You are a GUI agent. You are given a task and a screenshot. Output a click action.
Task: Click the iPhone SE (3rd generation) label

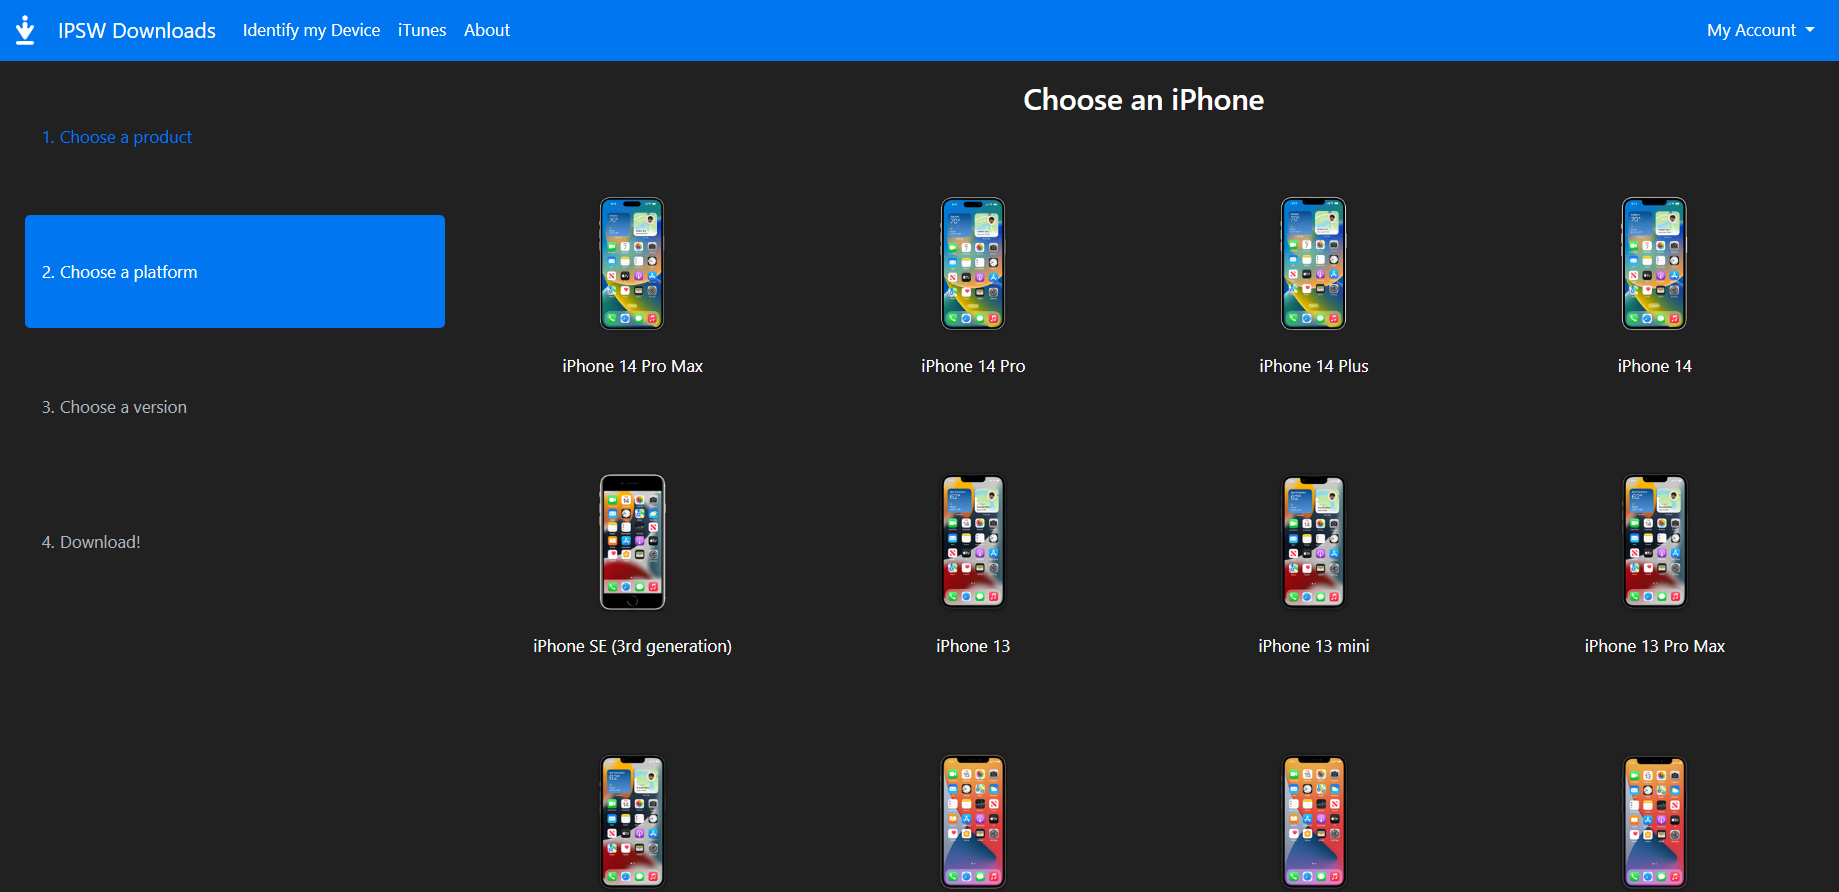(x=632, y=646)
